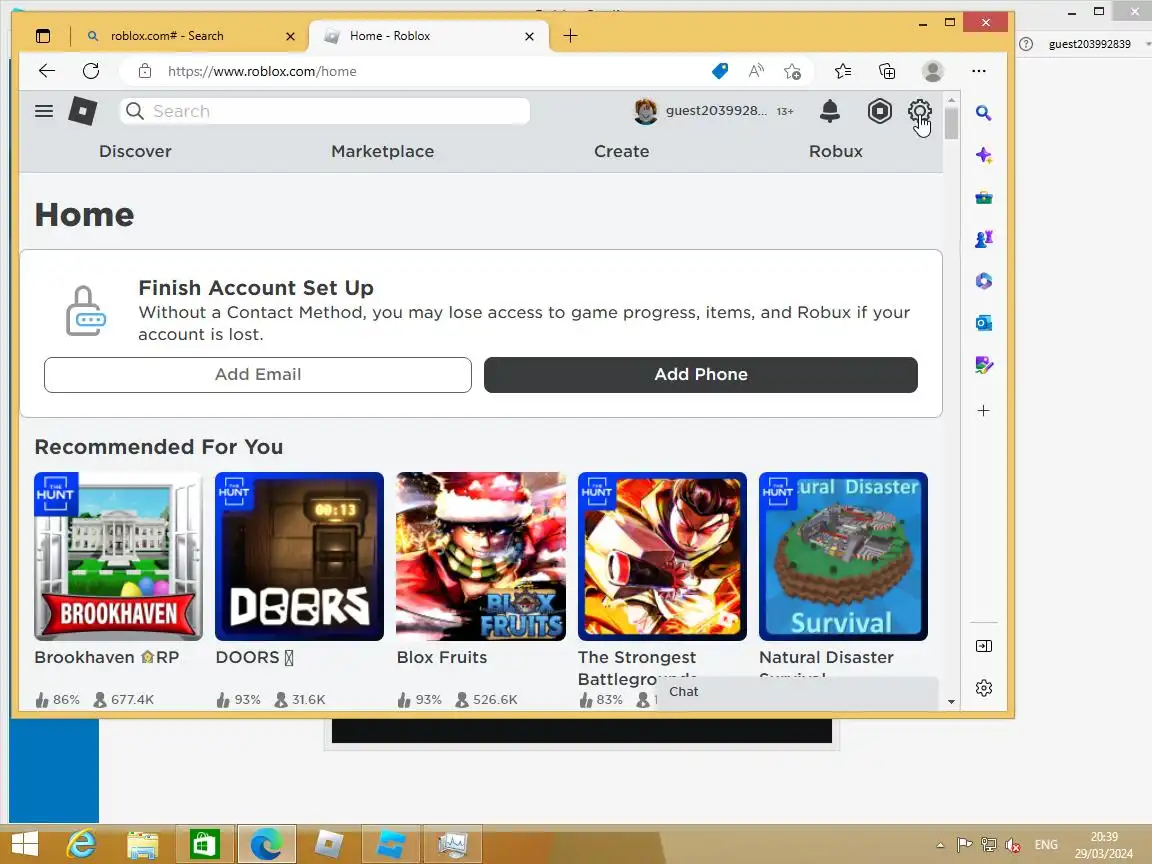Open the Brookhaven game thumbnail
This screenshot has height=864, width=1152.
point(118,556)
